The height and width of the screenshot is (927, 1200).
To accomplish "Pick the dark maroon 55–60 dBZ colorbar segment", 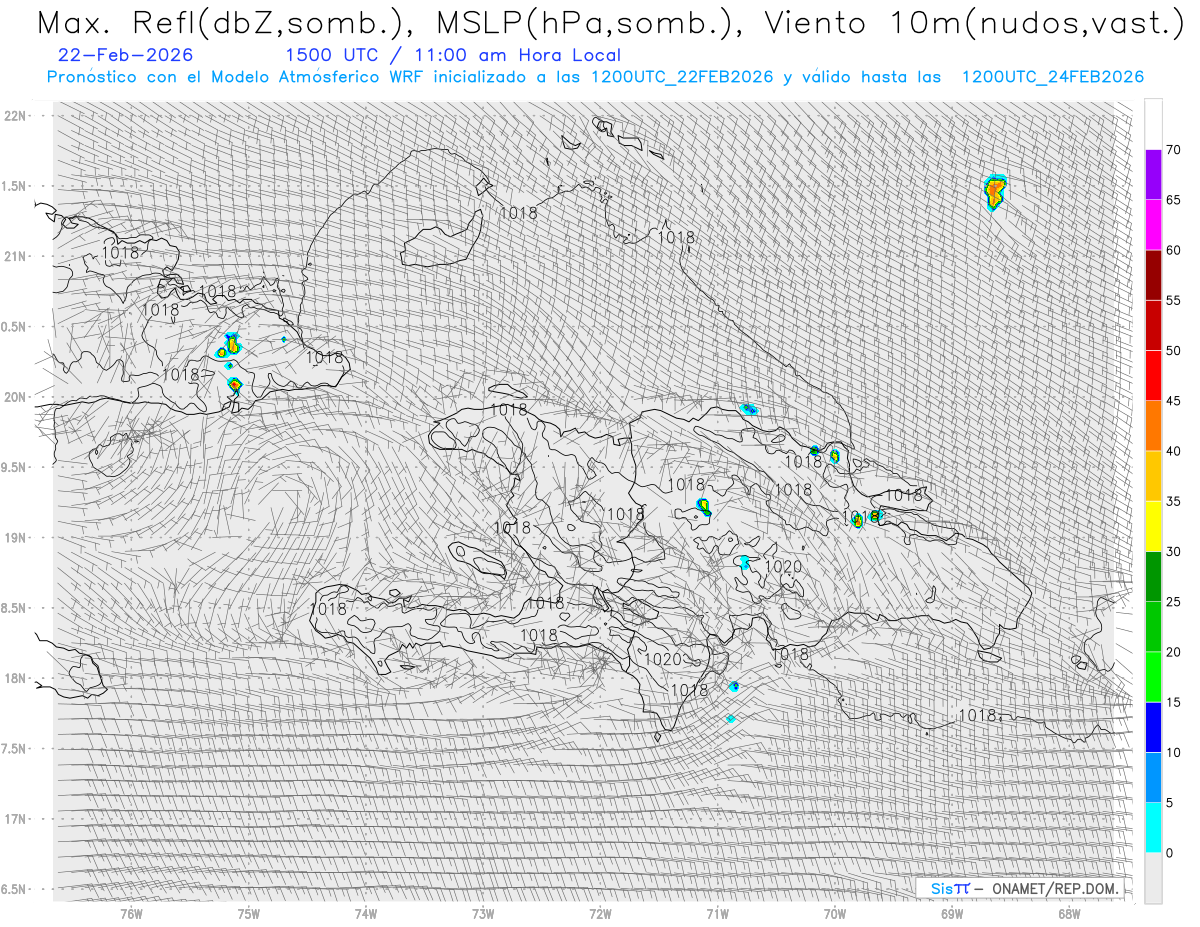I will pos(1153,275).
